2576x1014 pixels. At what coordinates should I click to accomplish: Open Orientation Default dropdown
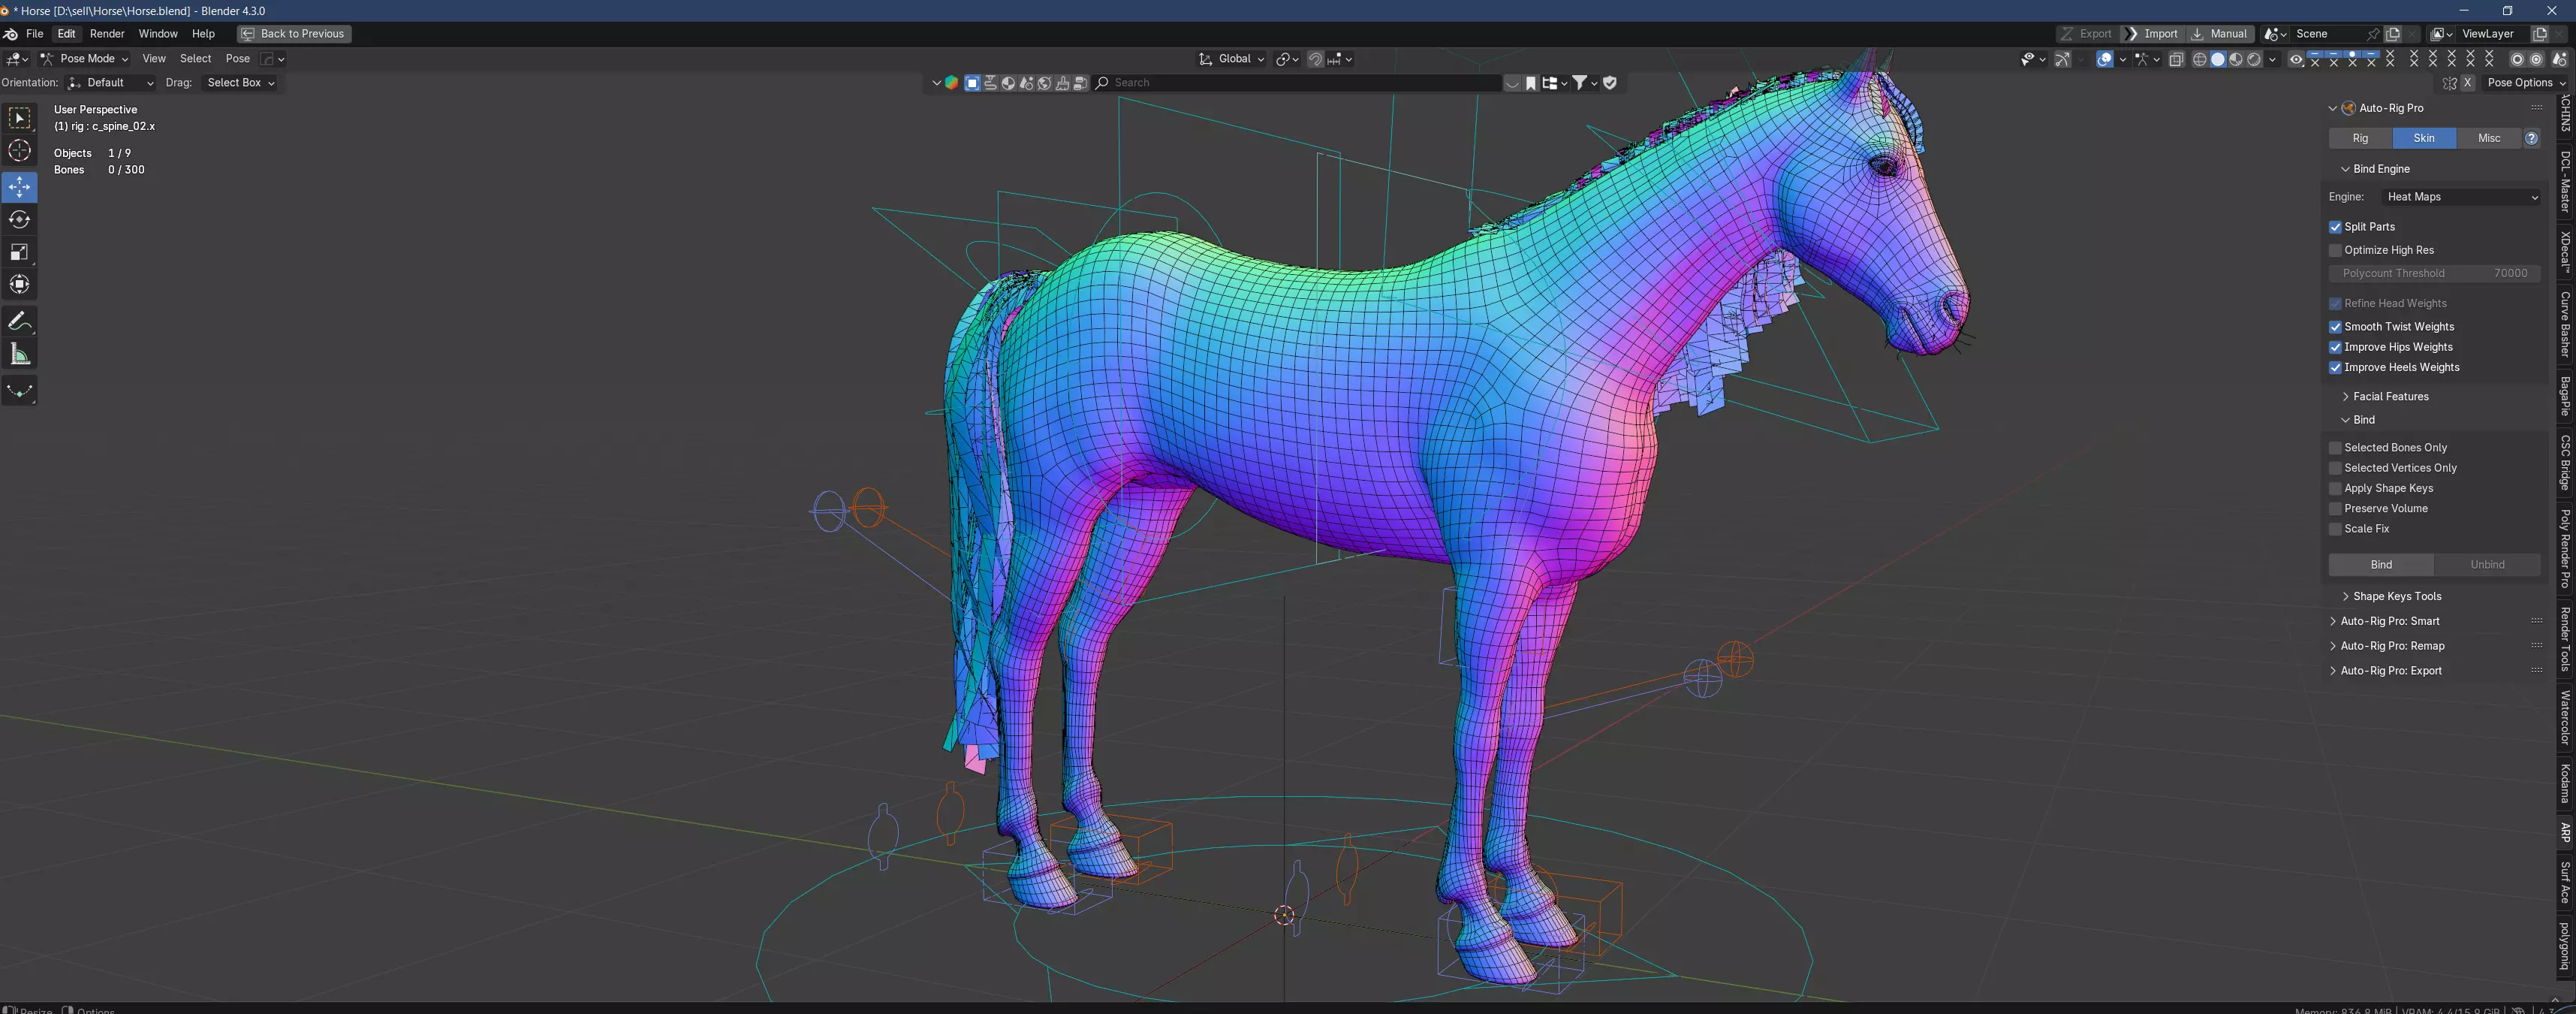point(112,83)
